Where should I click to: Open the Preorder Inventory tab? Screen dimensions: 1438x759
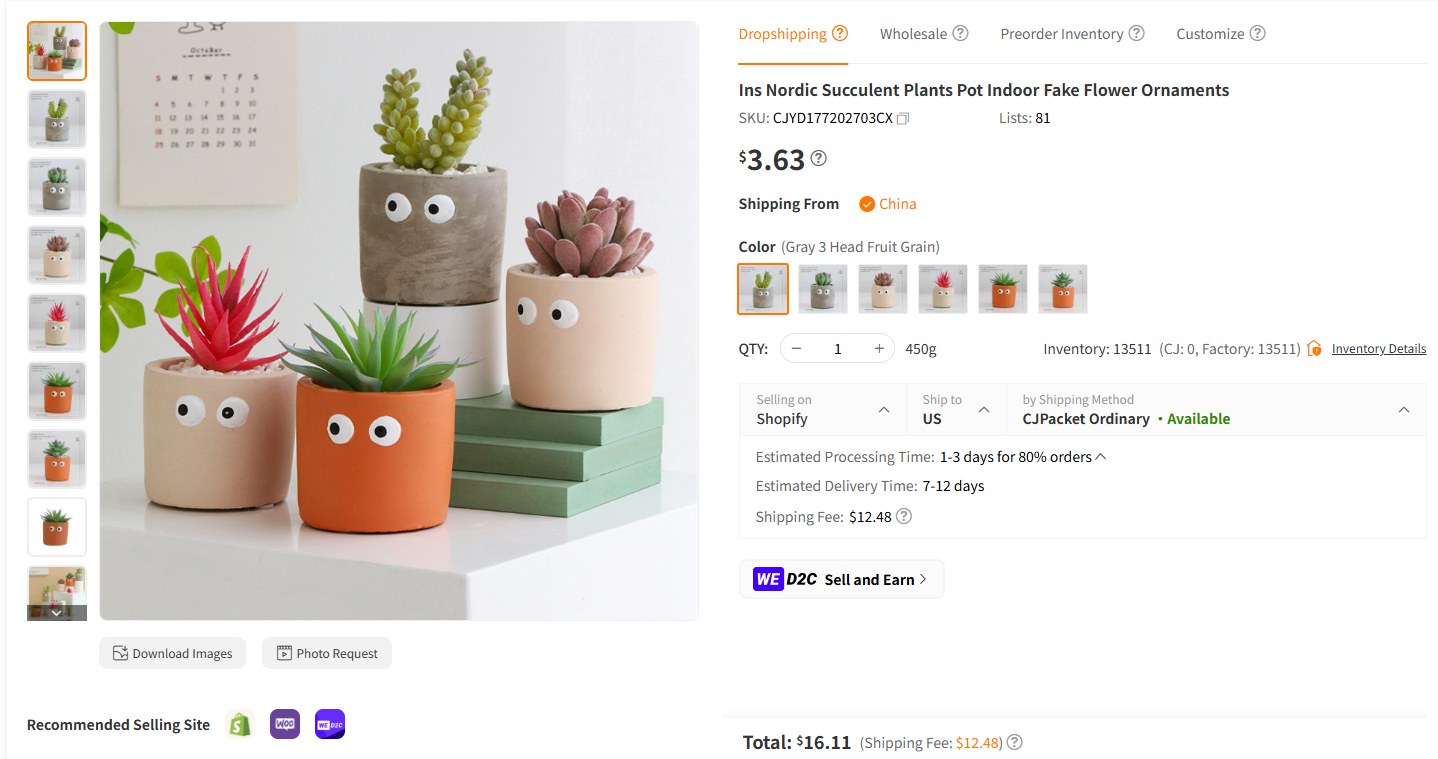1062,33
